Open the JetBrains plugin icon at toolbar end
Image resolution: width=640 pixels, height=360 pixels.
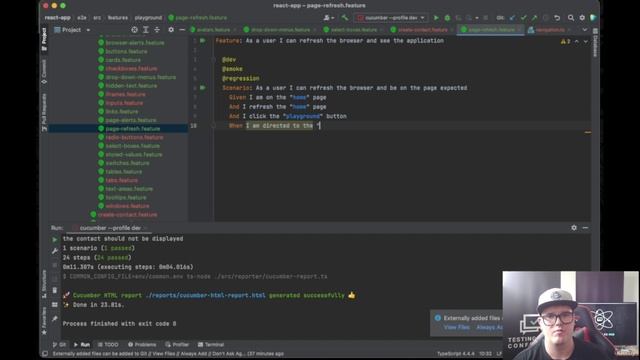tap(593, 18)
